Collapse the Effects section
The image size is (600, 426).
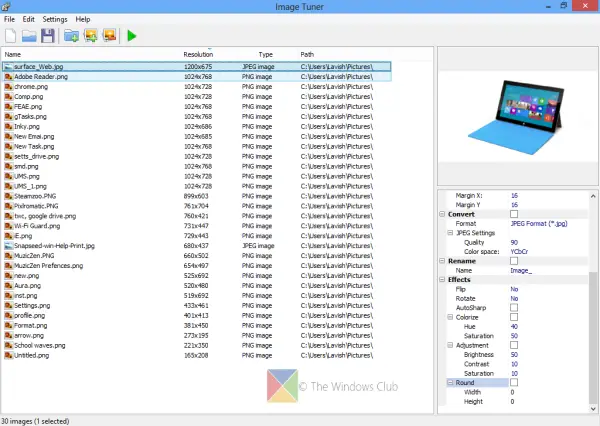point(442,279)
